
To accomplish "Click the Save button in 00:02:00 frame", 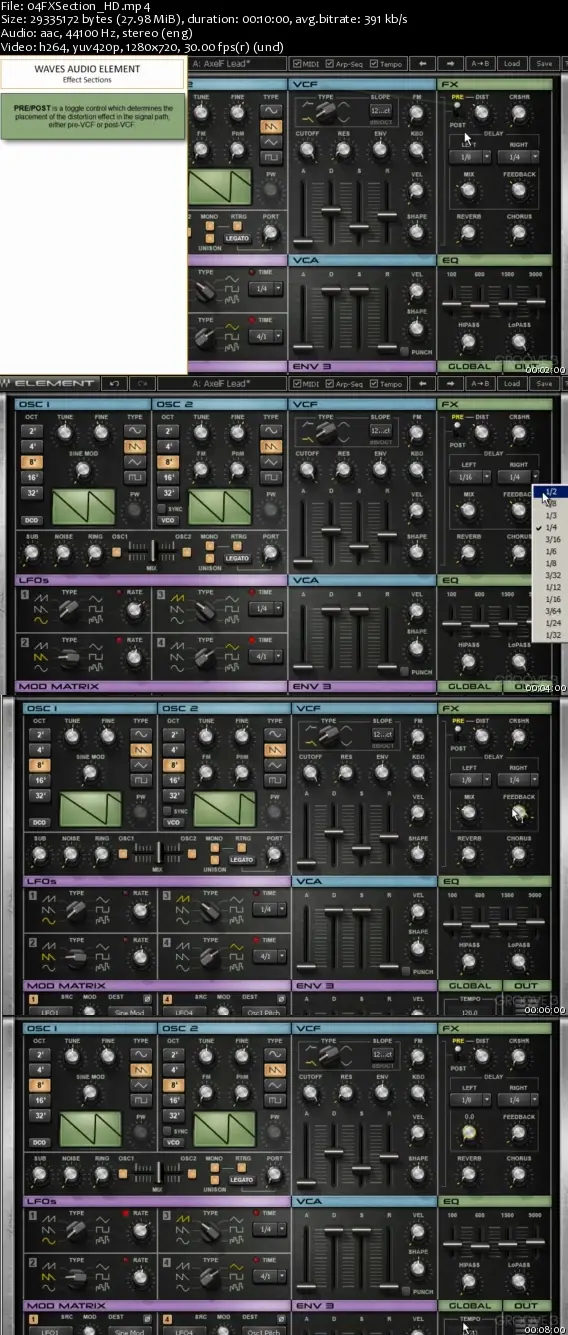I will tap(543, 63).
